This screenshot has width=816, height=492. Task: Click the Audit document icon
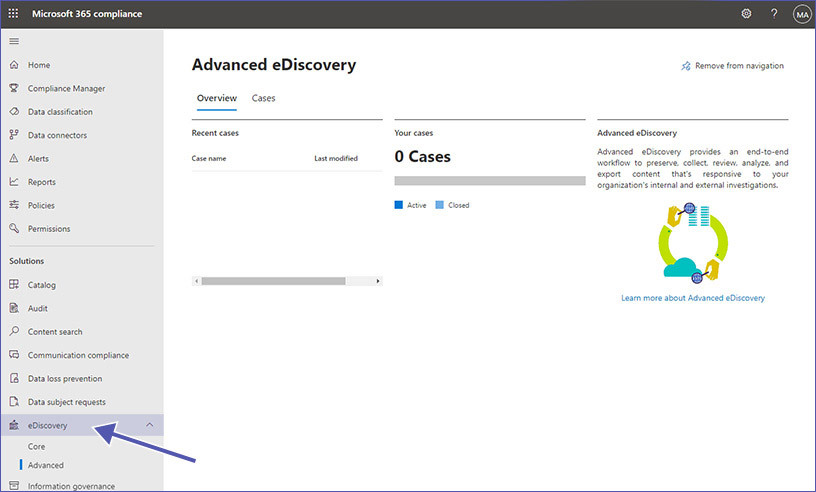point(14,308)
